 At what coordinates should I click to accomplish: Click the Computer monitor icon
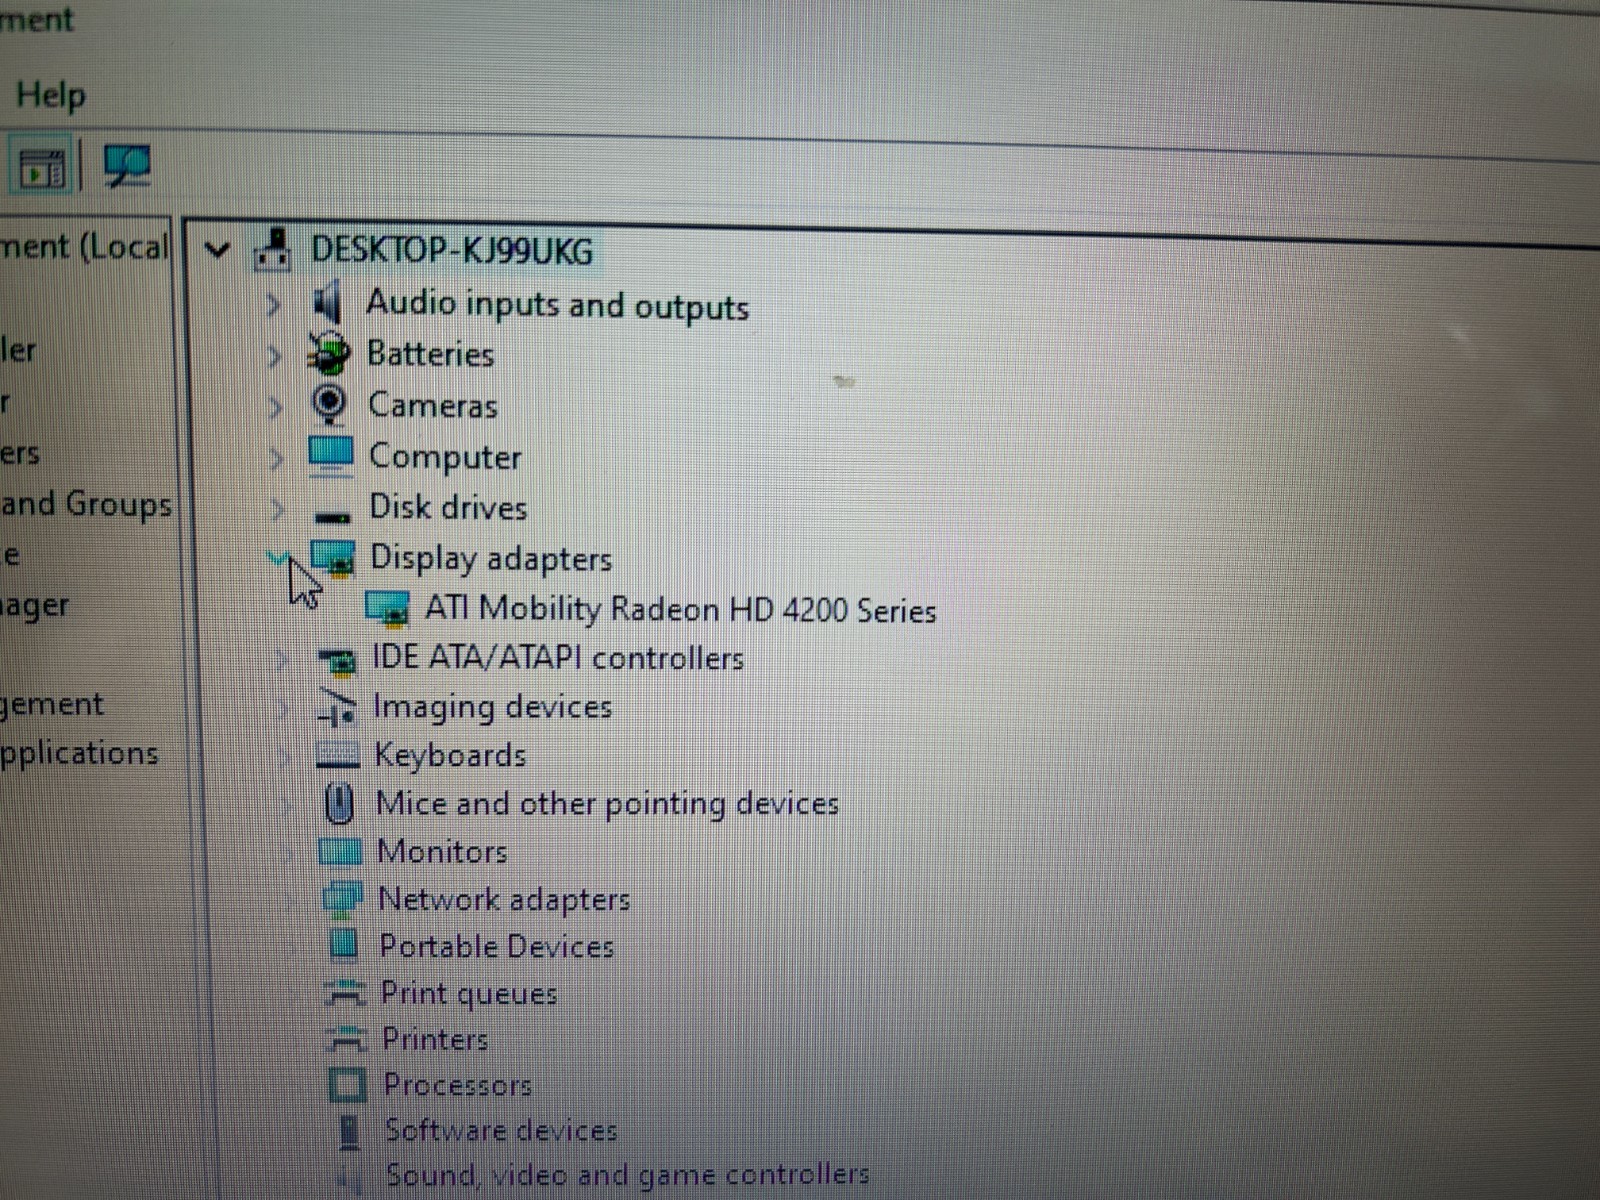pyautogui.click(x=330, y=456)
